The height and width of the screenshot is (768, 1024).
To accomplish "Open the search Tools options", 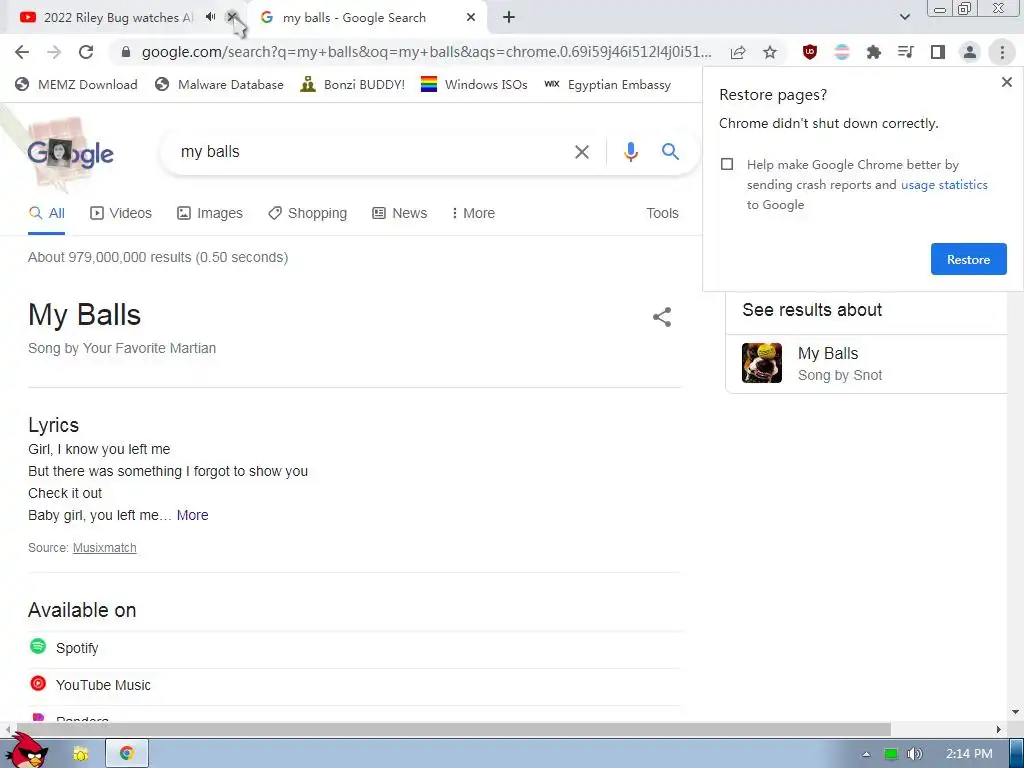I will point(662,214).
